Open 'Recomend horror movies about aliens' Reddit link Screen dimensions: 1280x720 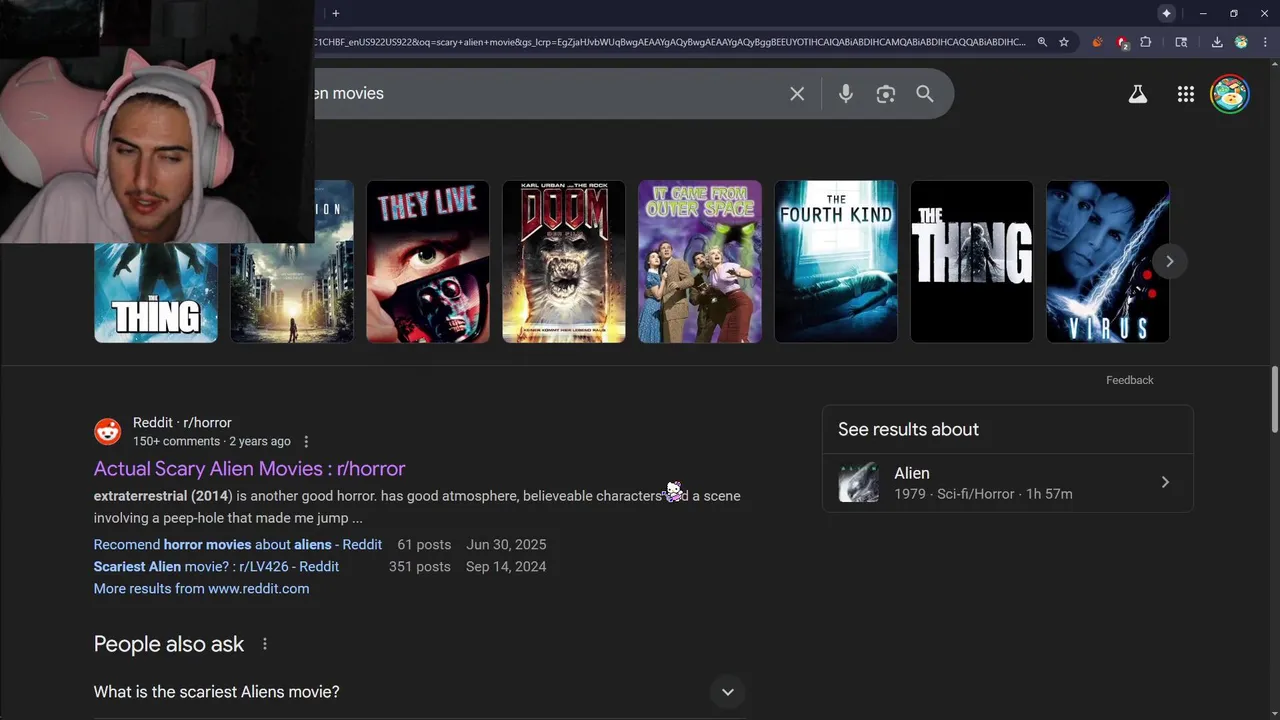coord(238,544)
